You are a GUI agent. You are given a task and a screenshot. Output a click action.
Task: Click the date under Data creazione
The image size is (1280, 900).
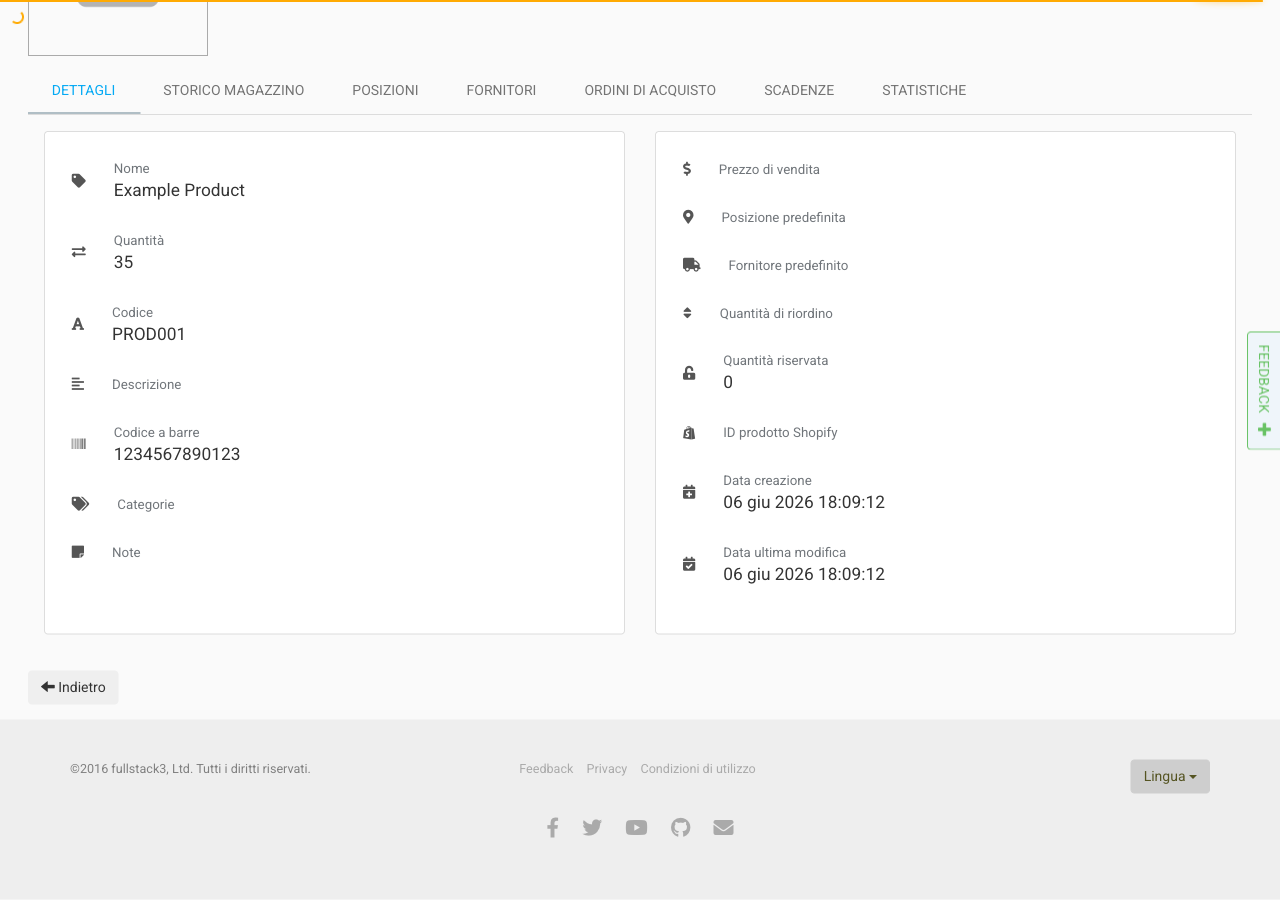tap(804, 502)
